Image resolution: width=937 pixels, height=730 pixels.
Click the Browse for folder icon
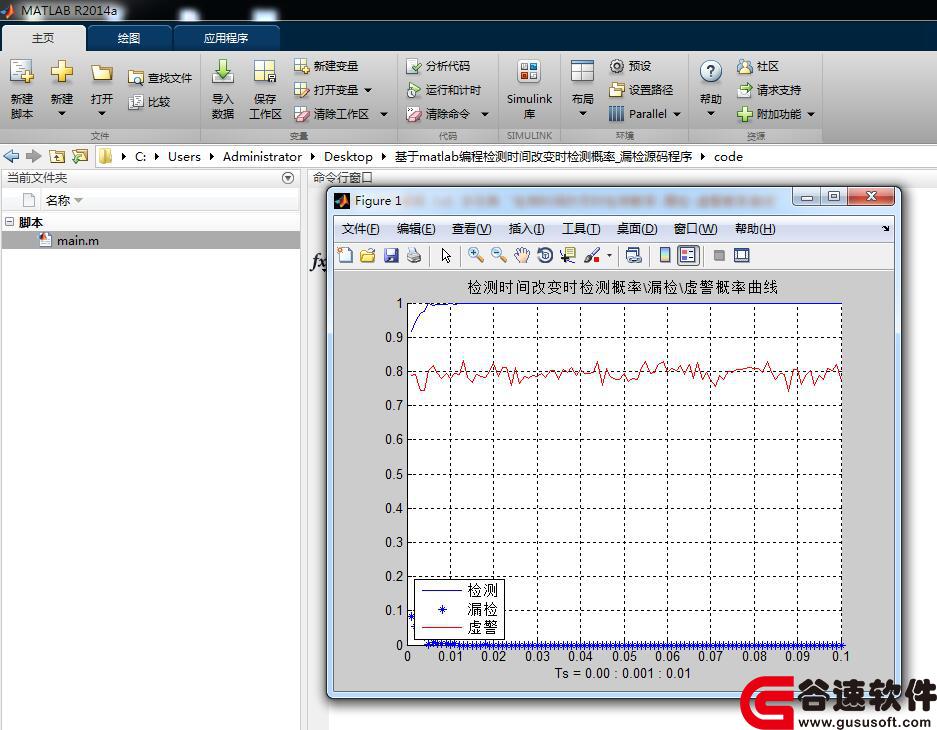(x=80, y=157)
